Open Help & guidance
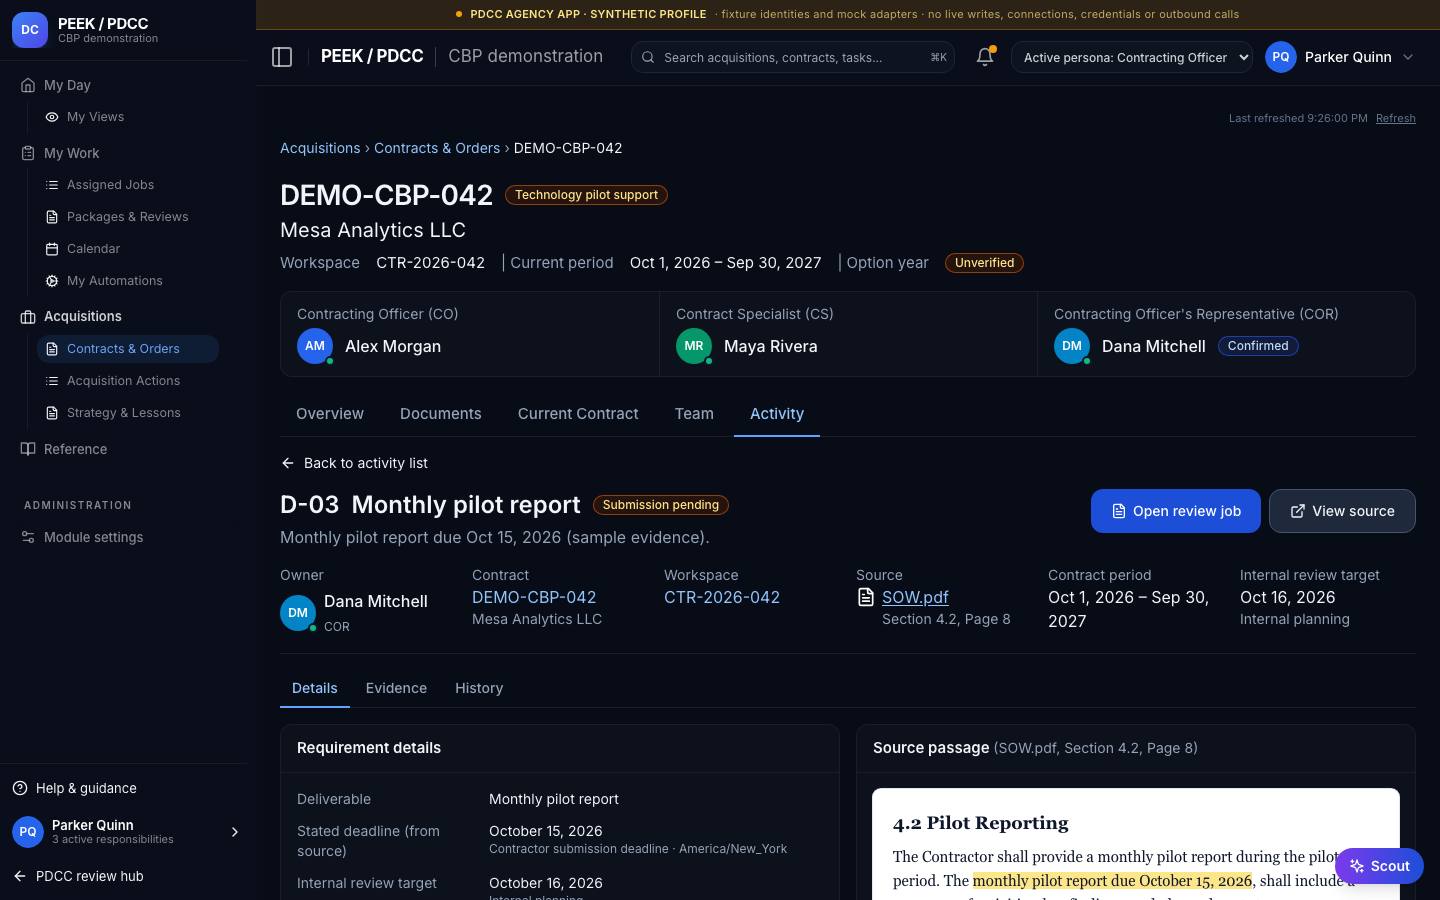Viewport: 1440px width, 900px height. click(86, 788)
